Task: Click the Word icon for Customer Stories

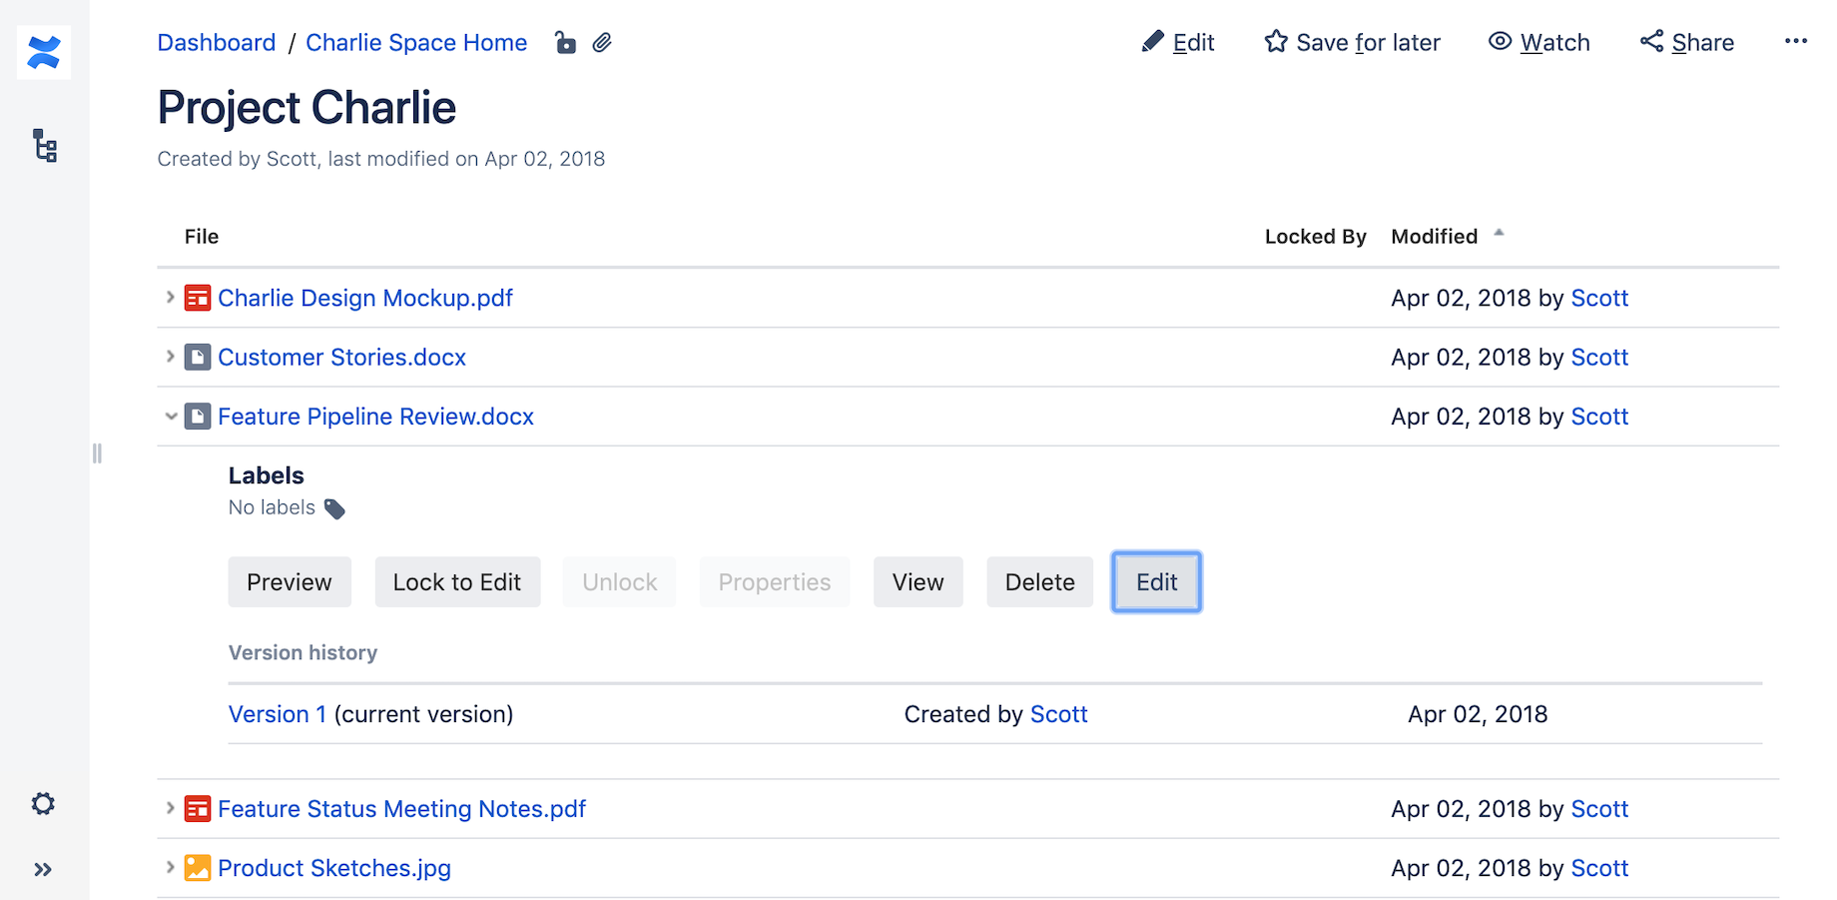Action: click(x=197, y=357)
